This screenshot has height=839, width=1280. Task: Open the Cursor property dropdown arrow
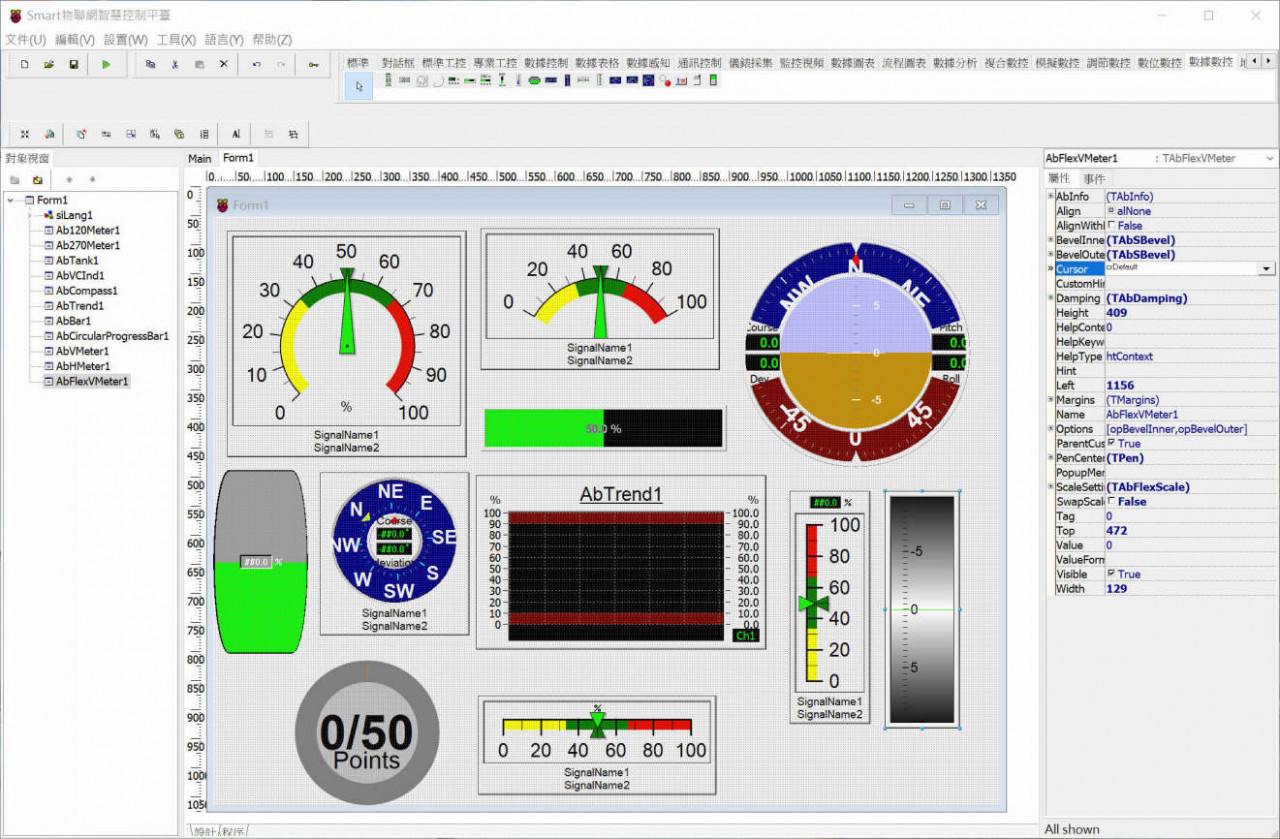pyautogui.click(x=1267, y=269)
